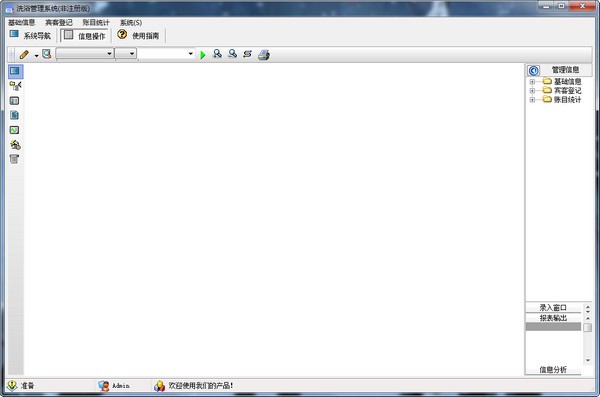Viewport: 600px width, 397px height.
Task: Open the first wide toolbar combo box
Action: coord(85,54)
